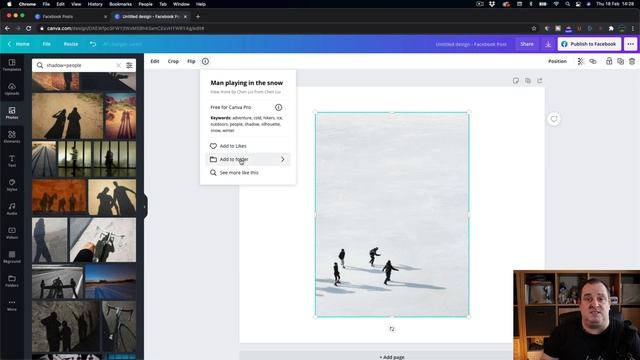Open the Videos panel in the sidebar
Screen dimensions: 640x360
12,233
